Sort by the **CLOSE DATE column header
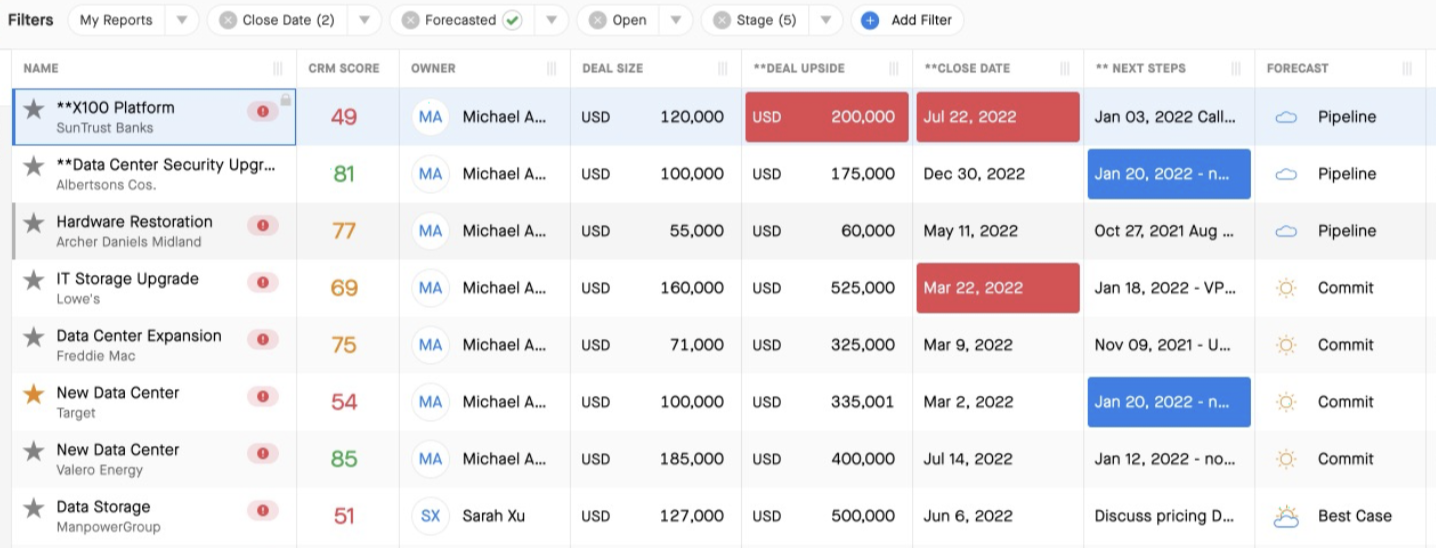Image resolution: width=1436 pixels, height=548 pixels. pyautogui.click(x=967, y=68)
